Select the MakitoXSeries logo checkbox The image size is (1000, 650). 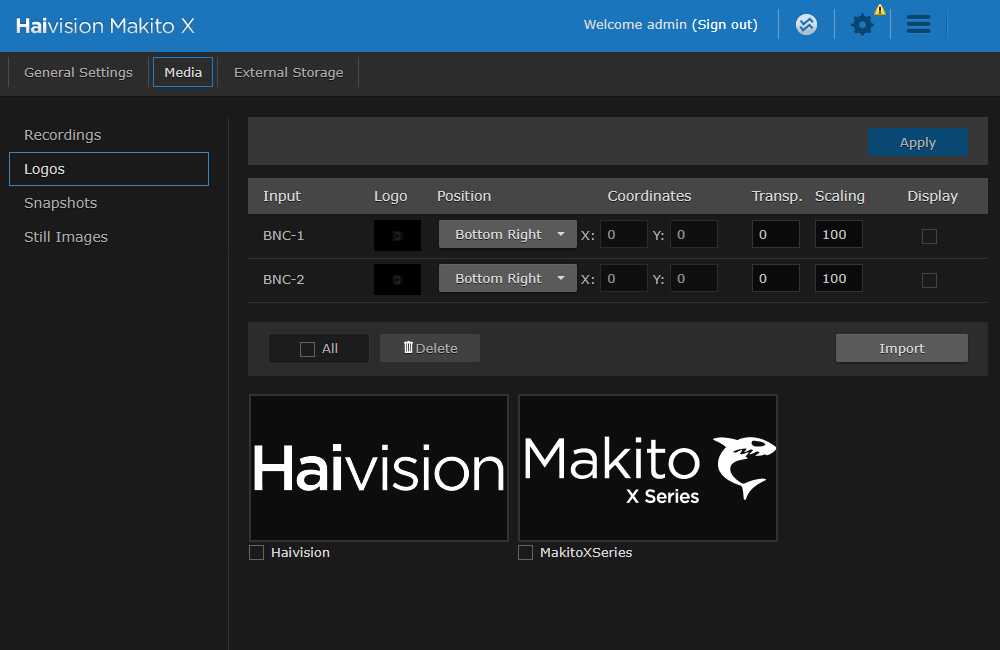pos(525,552)
